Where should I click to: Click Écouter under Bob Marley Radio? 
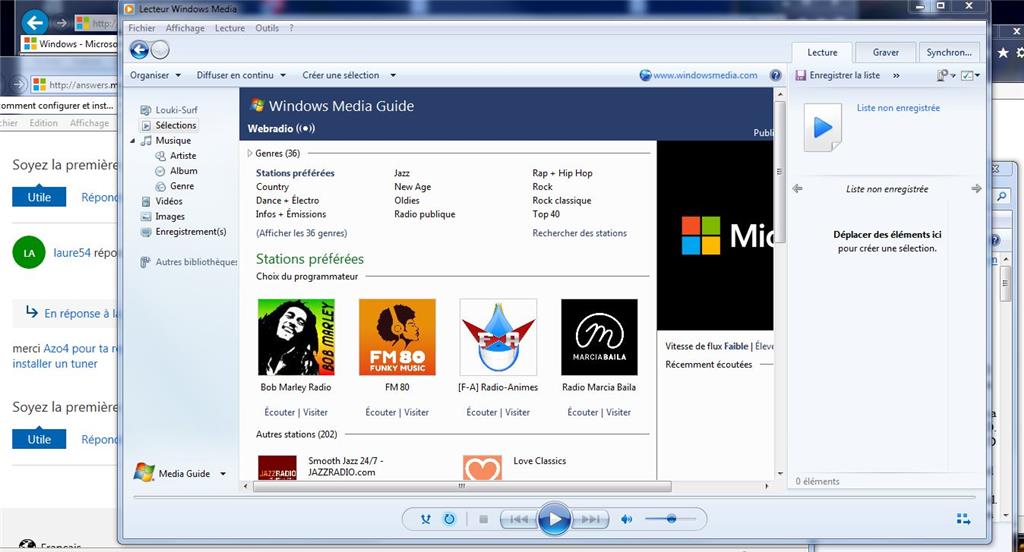[x=280, y=412]
